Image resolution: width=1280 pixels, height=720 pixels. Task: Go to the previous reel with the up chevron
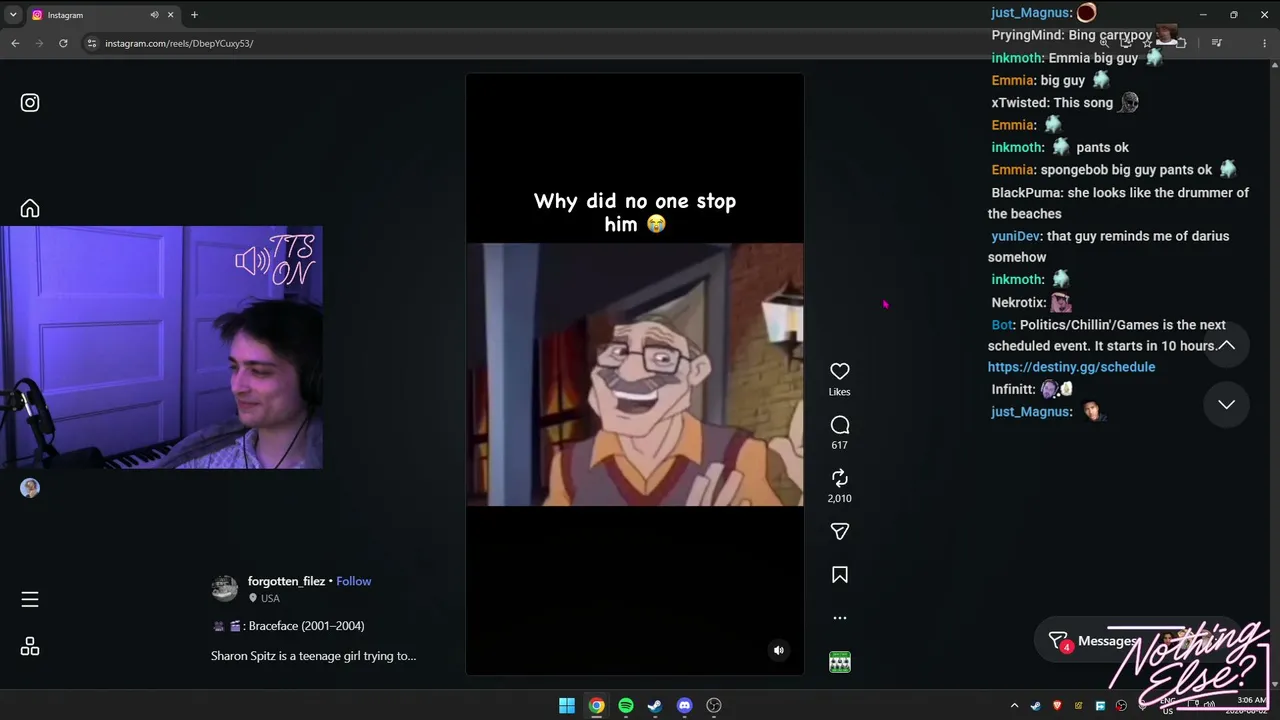1226,345
